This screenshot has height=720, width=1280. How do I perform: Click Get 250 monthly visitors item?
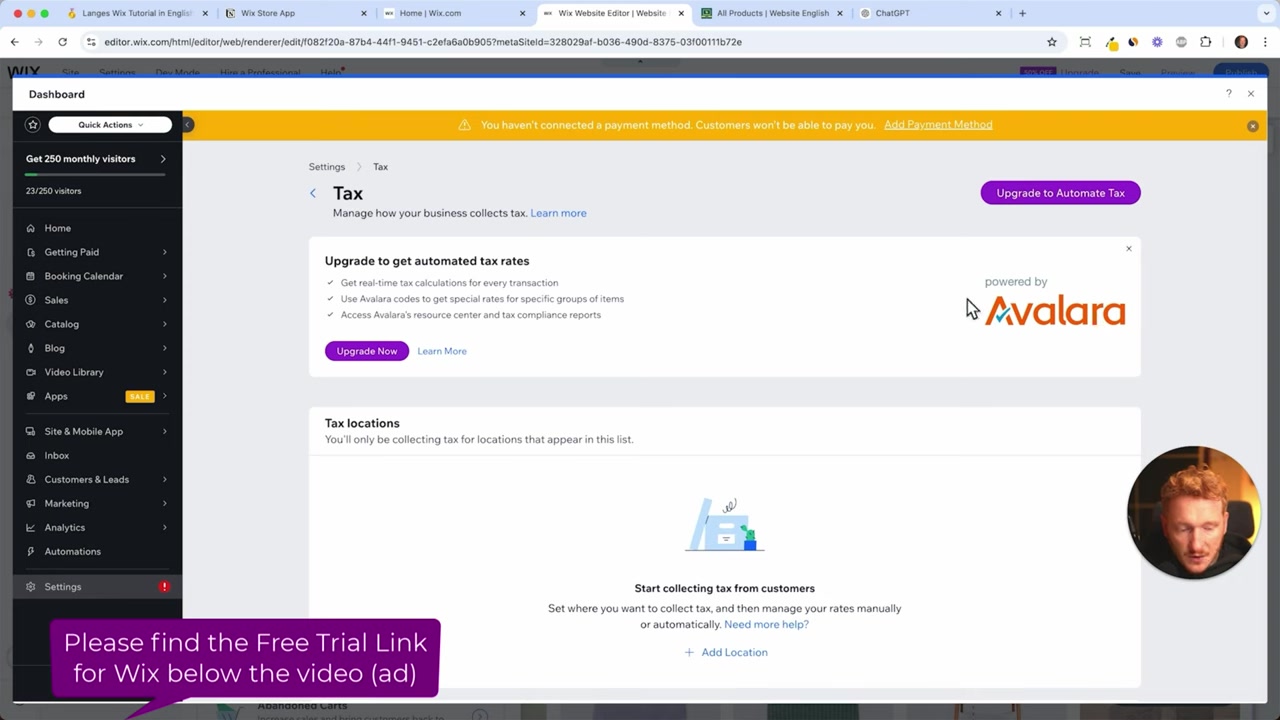pyautogui.click(x=96, y=159)
